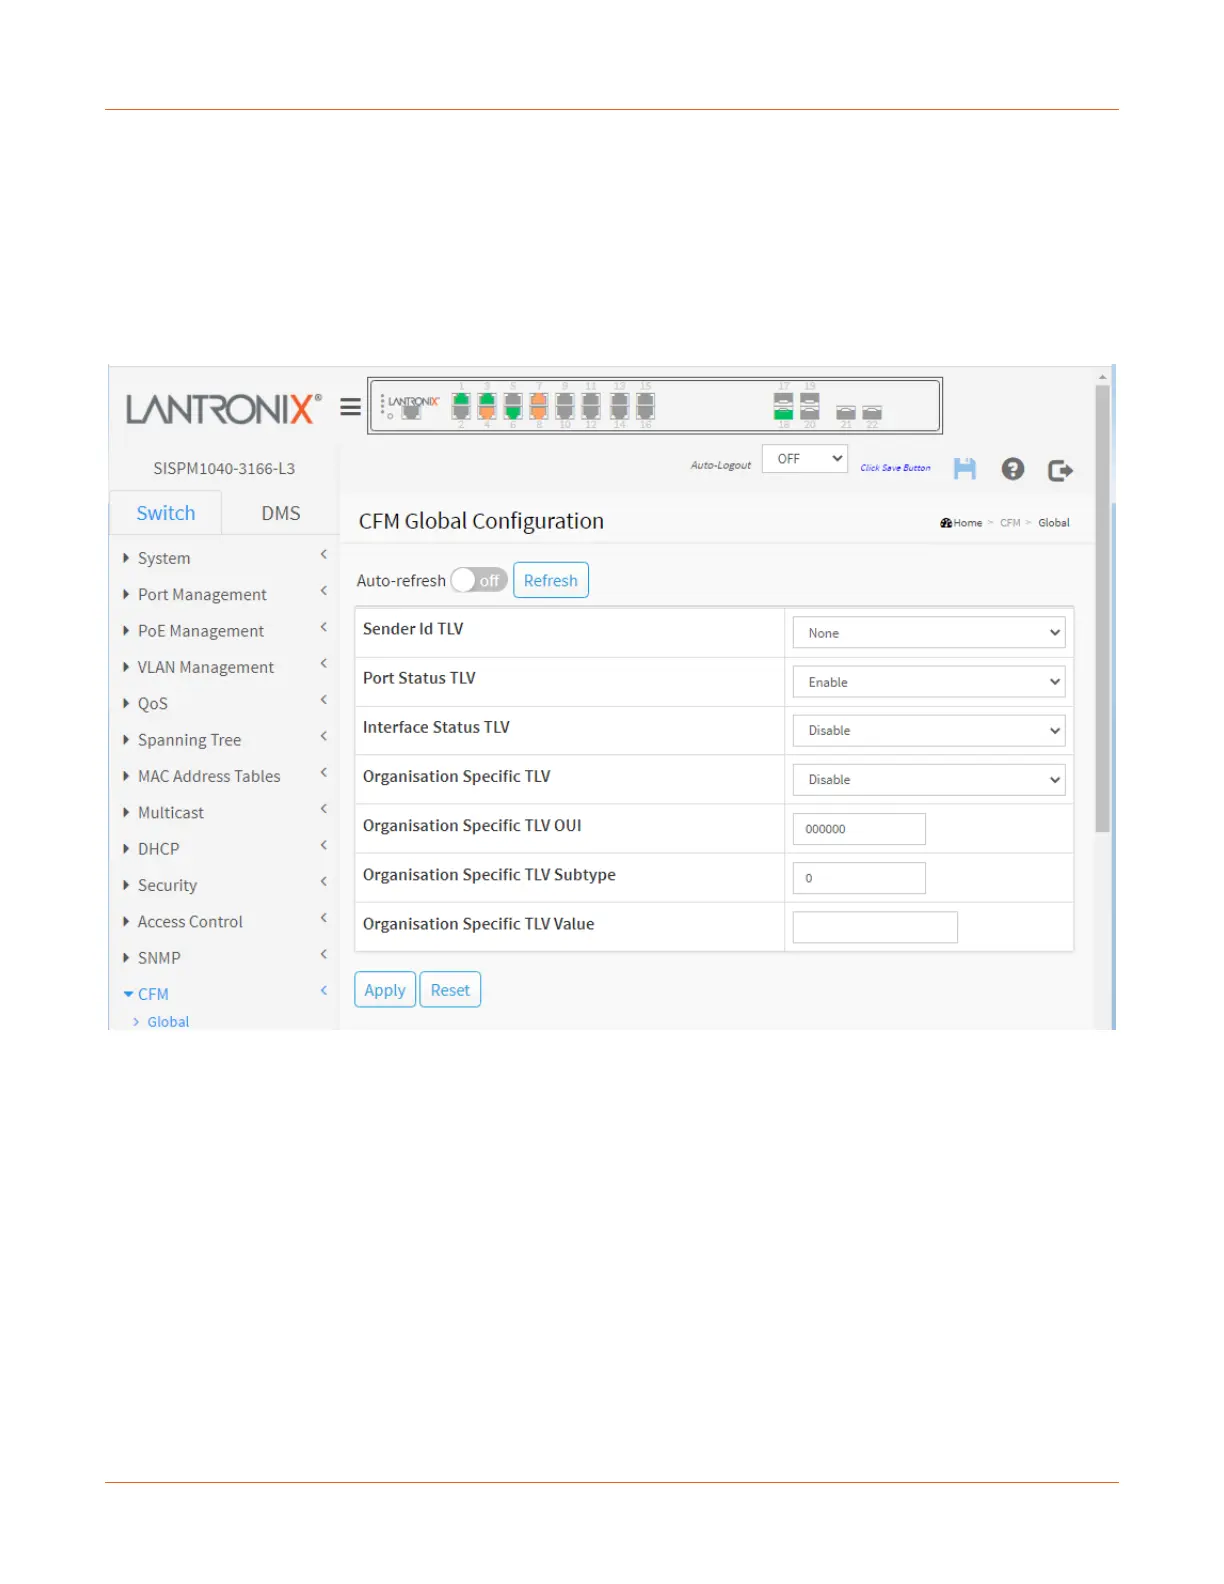This screenshot has width=1224, height=1584.
Task: Click the 'Click Save Button' text
Action: [895, 468]
